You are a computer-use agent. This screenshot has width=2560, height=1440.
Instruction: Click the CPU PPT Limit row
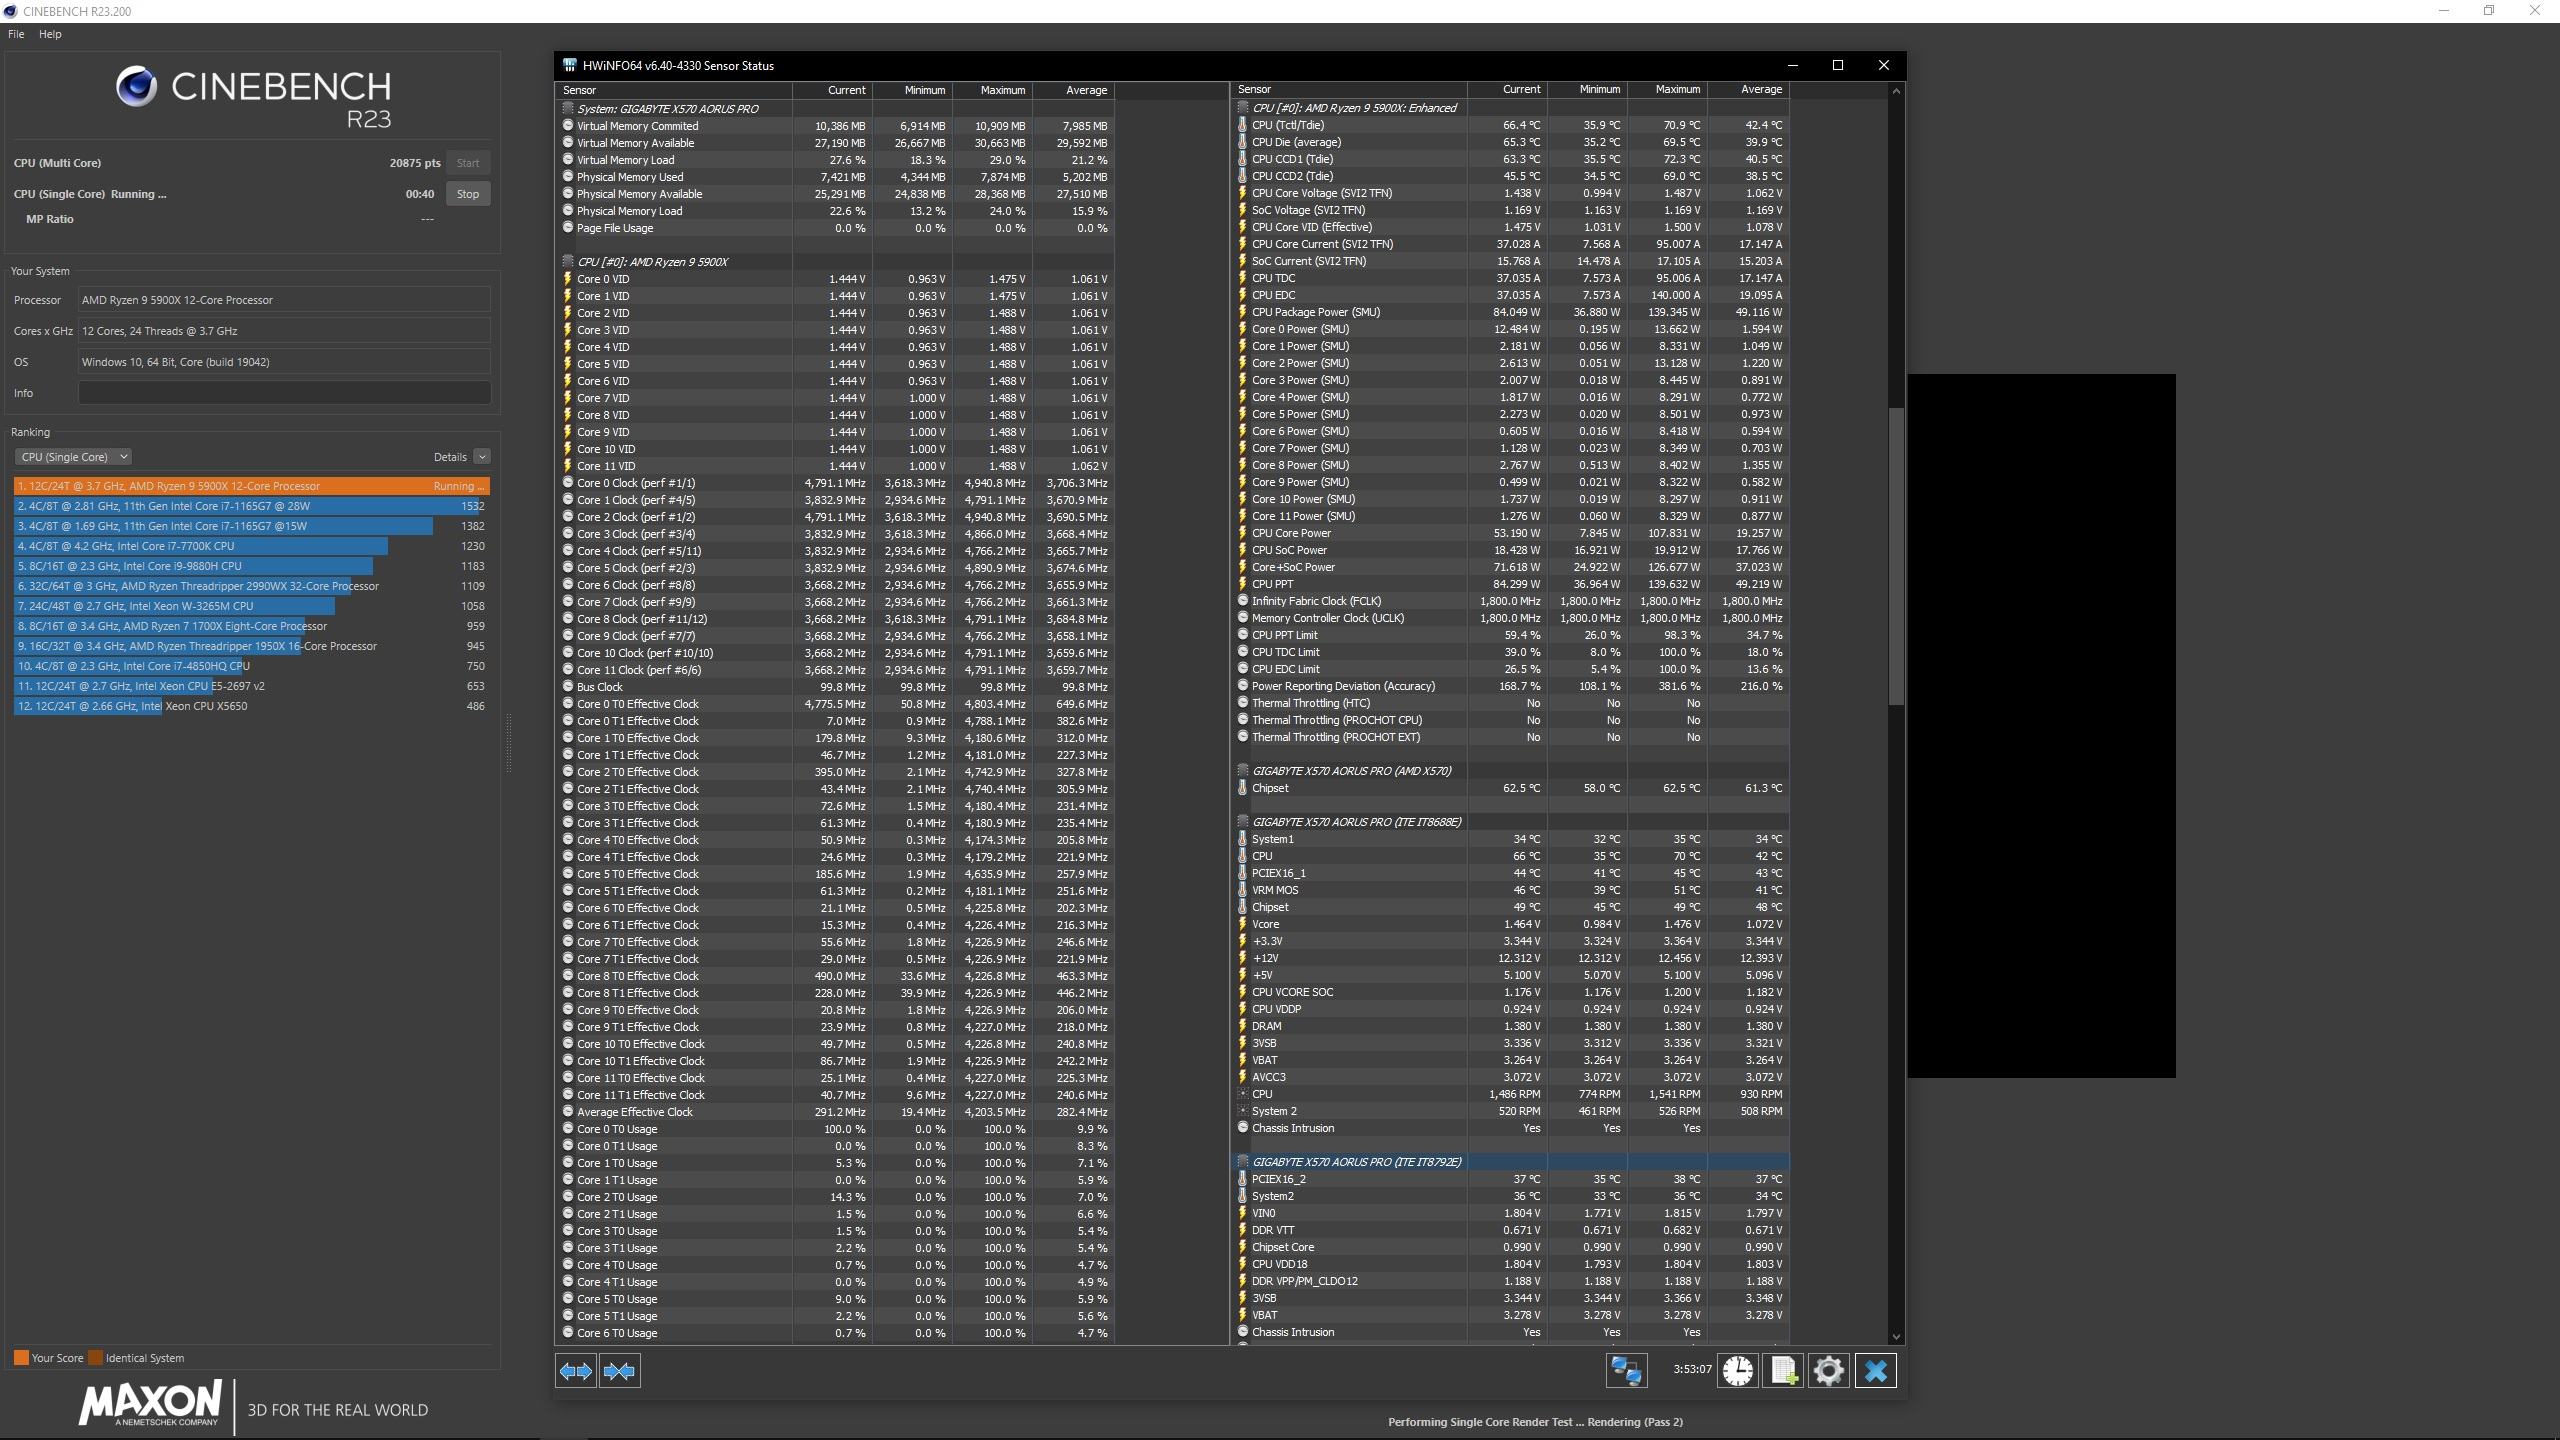1511,635
